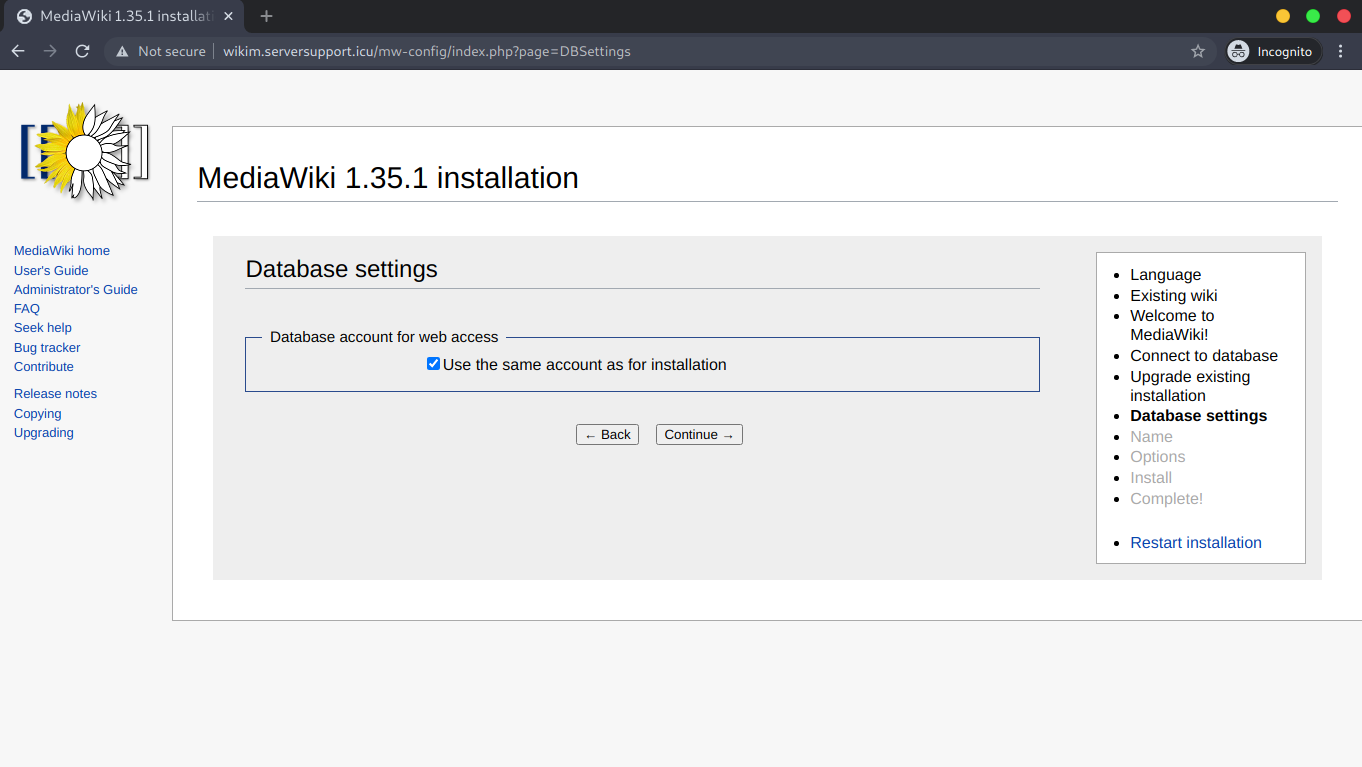Open the Bug tracker link
1362x767 pixels.
coord(47,348)
